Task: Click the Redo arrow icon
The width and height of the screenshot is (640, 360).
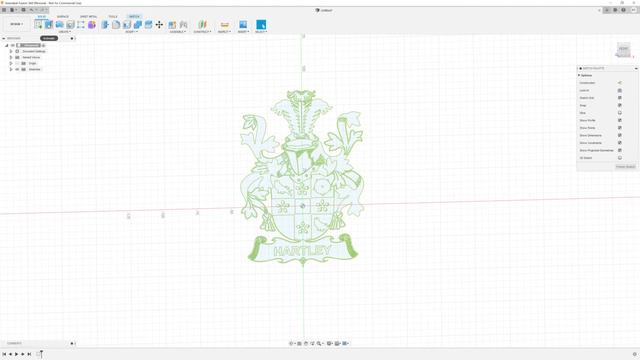Action: coord(42,10)
